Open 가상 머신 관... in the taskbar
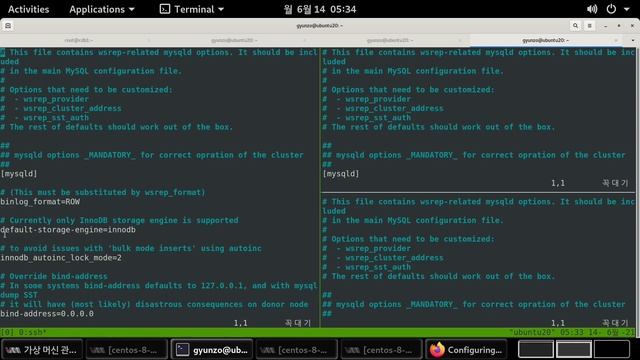 [42, 350]
